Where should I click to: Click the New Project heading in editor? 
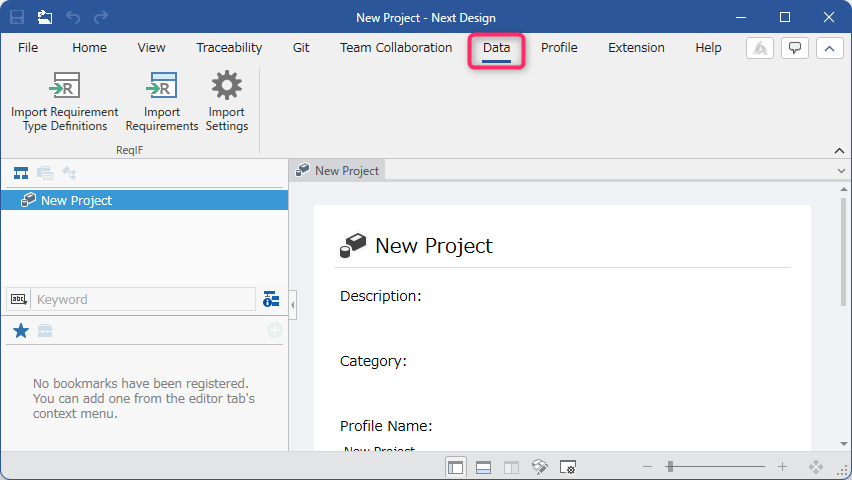(434, 246)
